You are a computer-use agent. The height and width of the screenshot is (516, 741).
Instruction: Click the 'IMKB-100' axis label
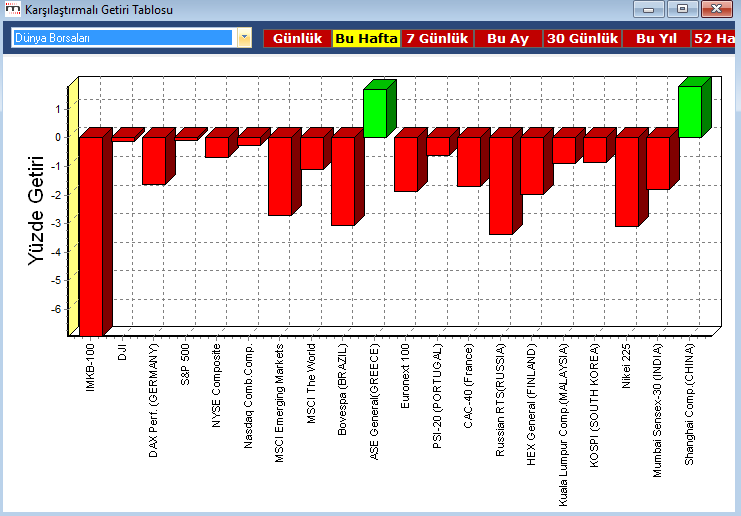[x=90, y=368]
